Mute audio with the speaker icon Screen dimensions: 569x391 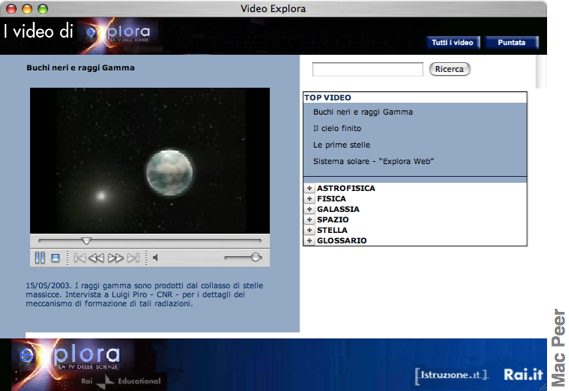click(x=155, y=258)
